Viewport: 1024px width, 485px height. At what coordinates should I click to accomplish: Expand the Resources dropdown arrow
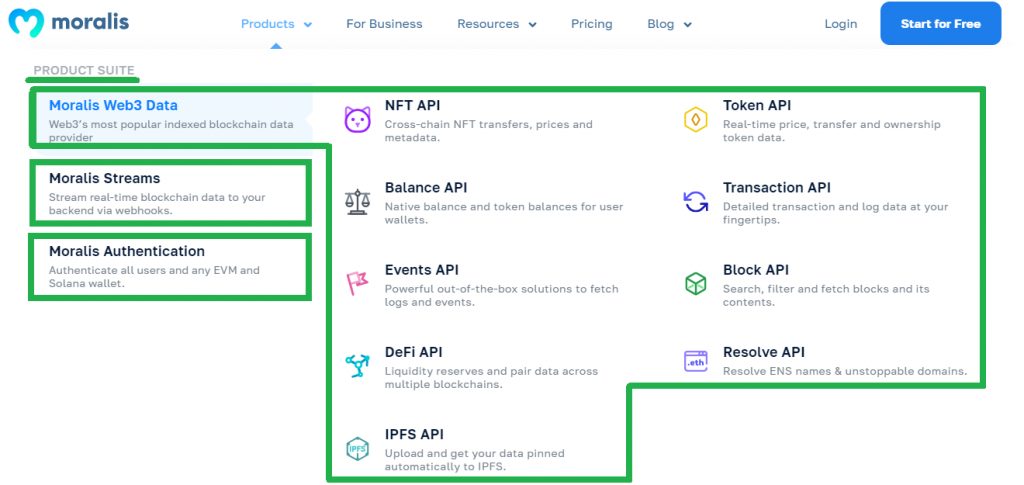(x=532, y=25)
